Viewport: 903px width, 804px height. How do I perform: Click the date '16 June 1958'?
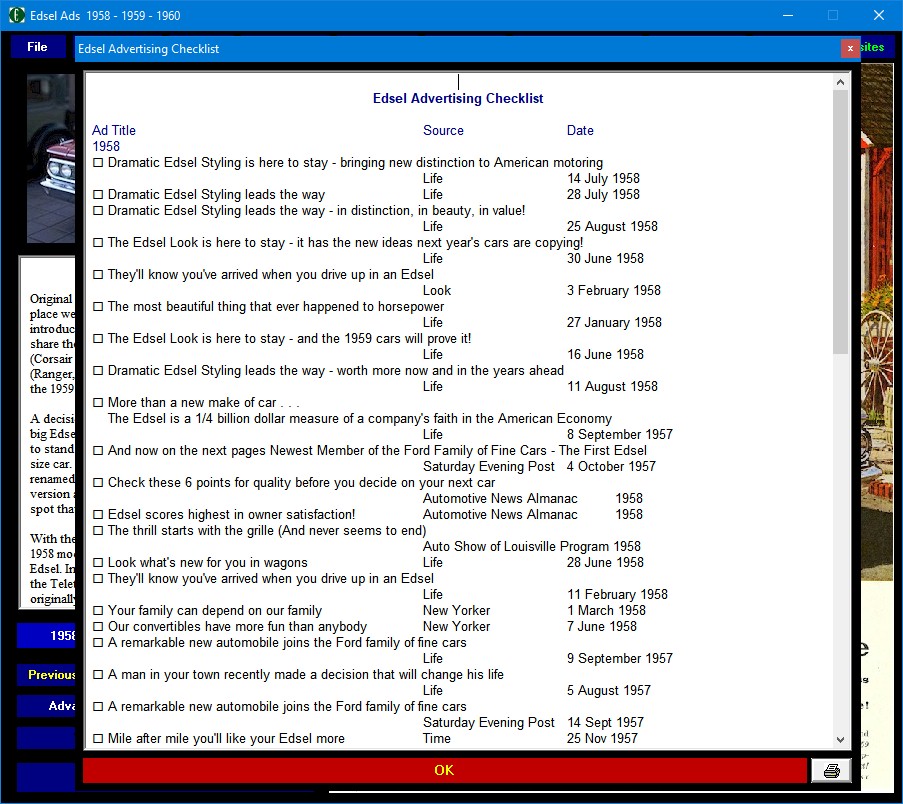605,355
